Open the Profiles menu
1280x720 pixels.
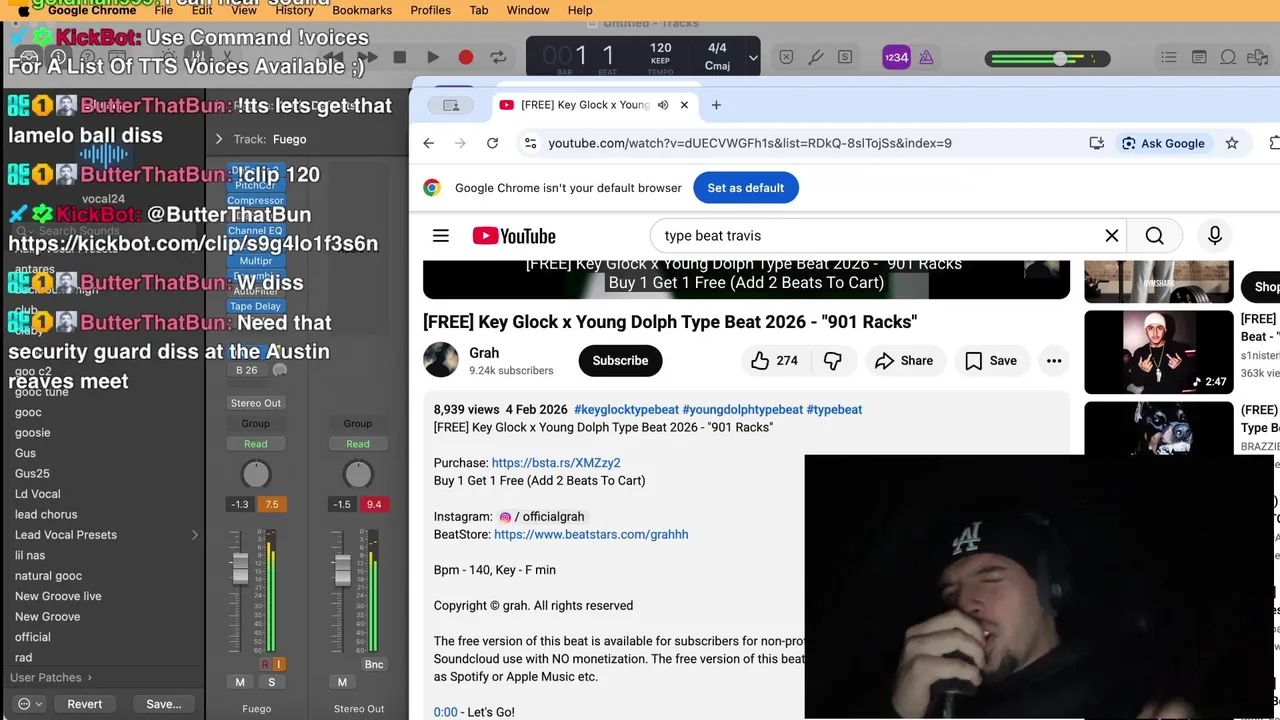pyautogui.click(x=430, y=10)
